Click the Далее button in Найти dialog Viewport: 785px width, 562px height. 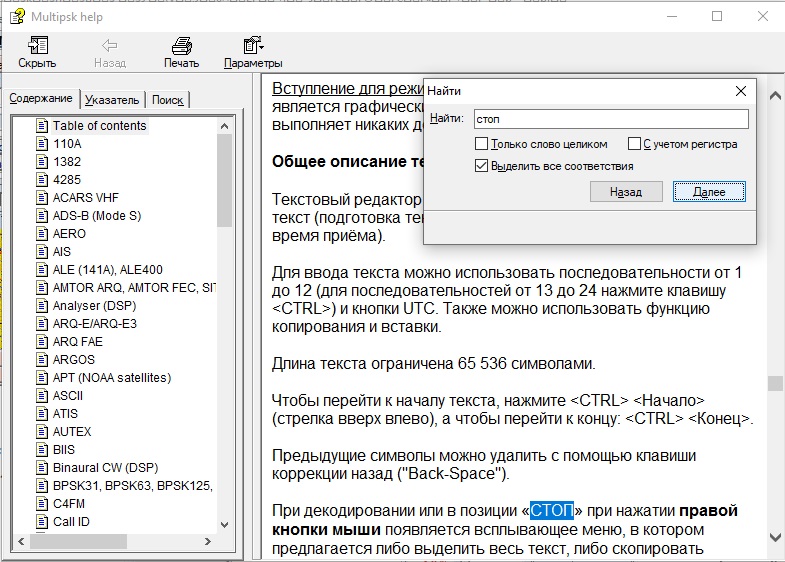(709, 192)
